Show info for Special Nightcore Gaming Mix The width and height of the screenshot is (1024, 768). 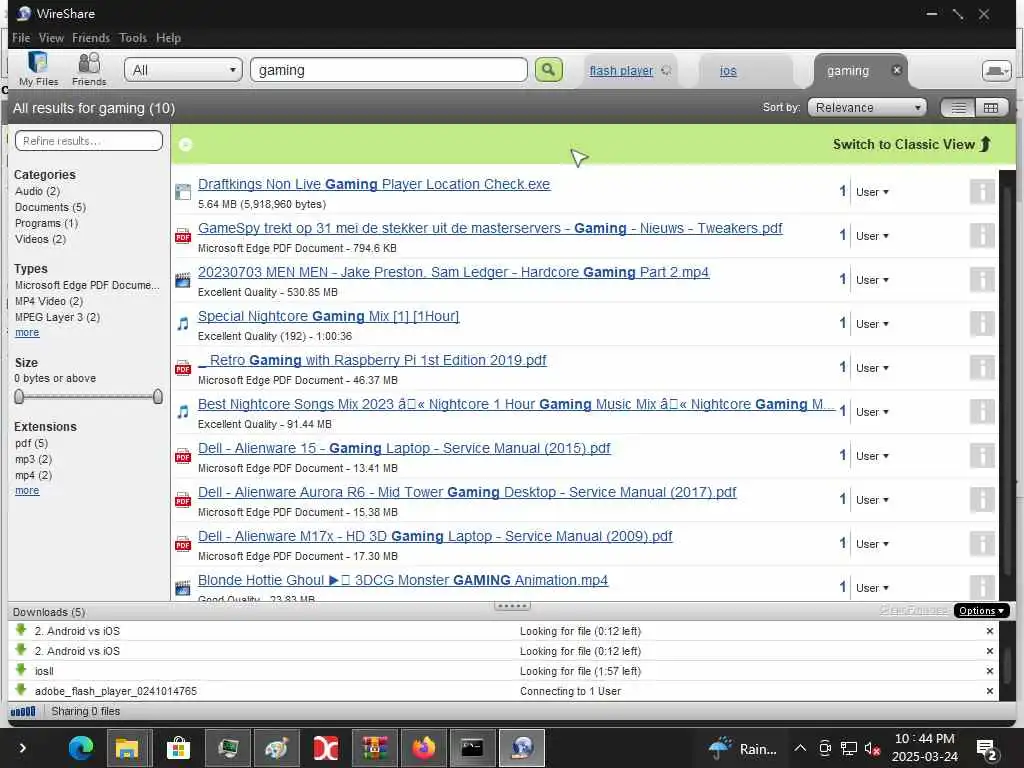[982, 323]
